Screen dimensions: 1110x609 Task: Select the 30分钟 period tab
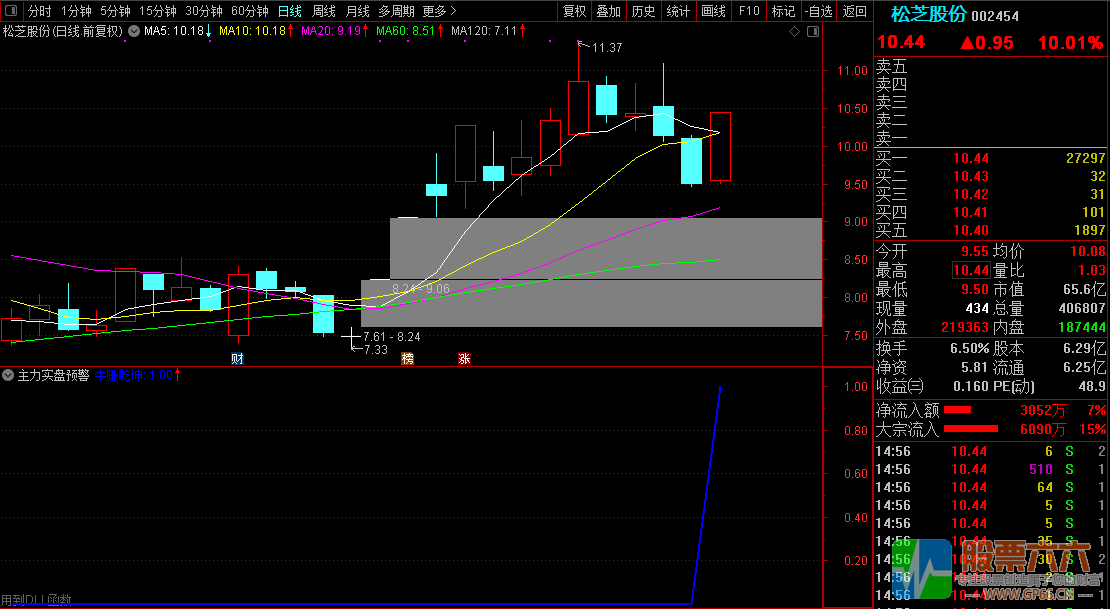[x=204, y=11]
